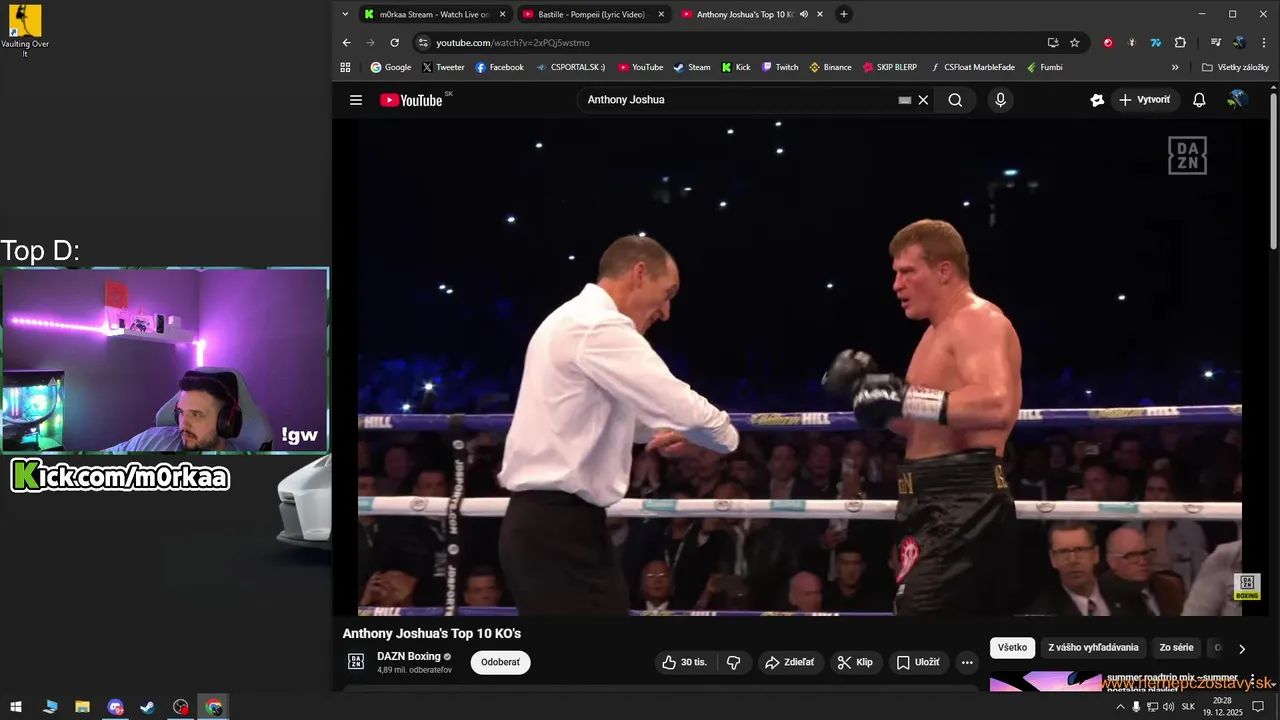Open the Facebook bookmark

[x=499, y=67]
